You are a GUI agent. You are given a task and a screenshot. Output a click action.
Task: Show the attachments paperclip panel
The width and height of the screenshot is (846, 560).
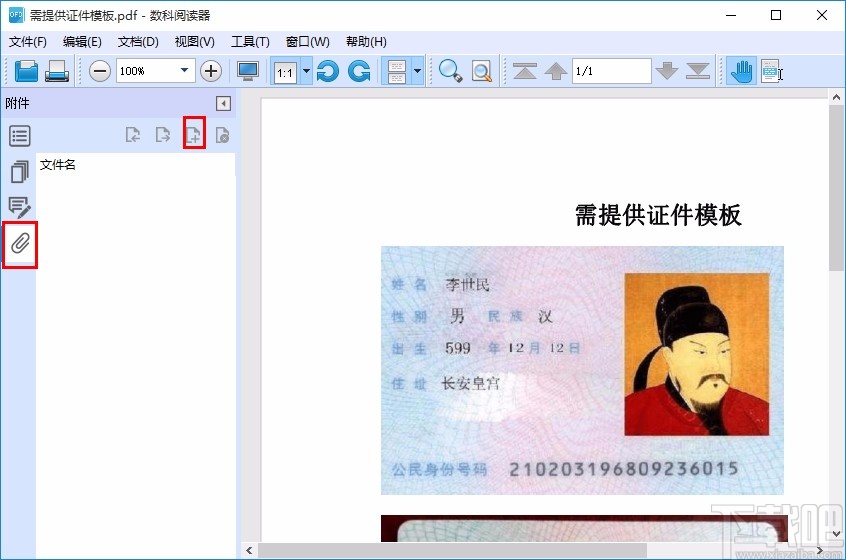pos(20,244)
